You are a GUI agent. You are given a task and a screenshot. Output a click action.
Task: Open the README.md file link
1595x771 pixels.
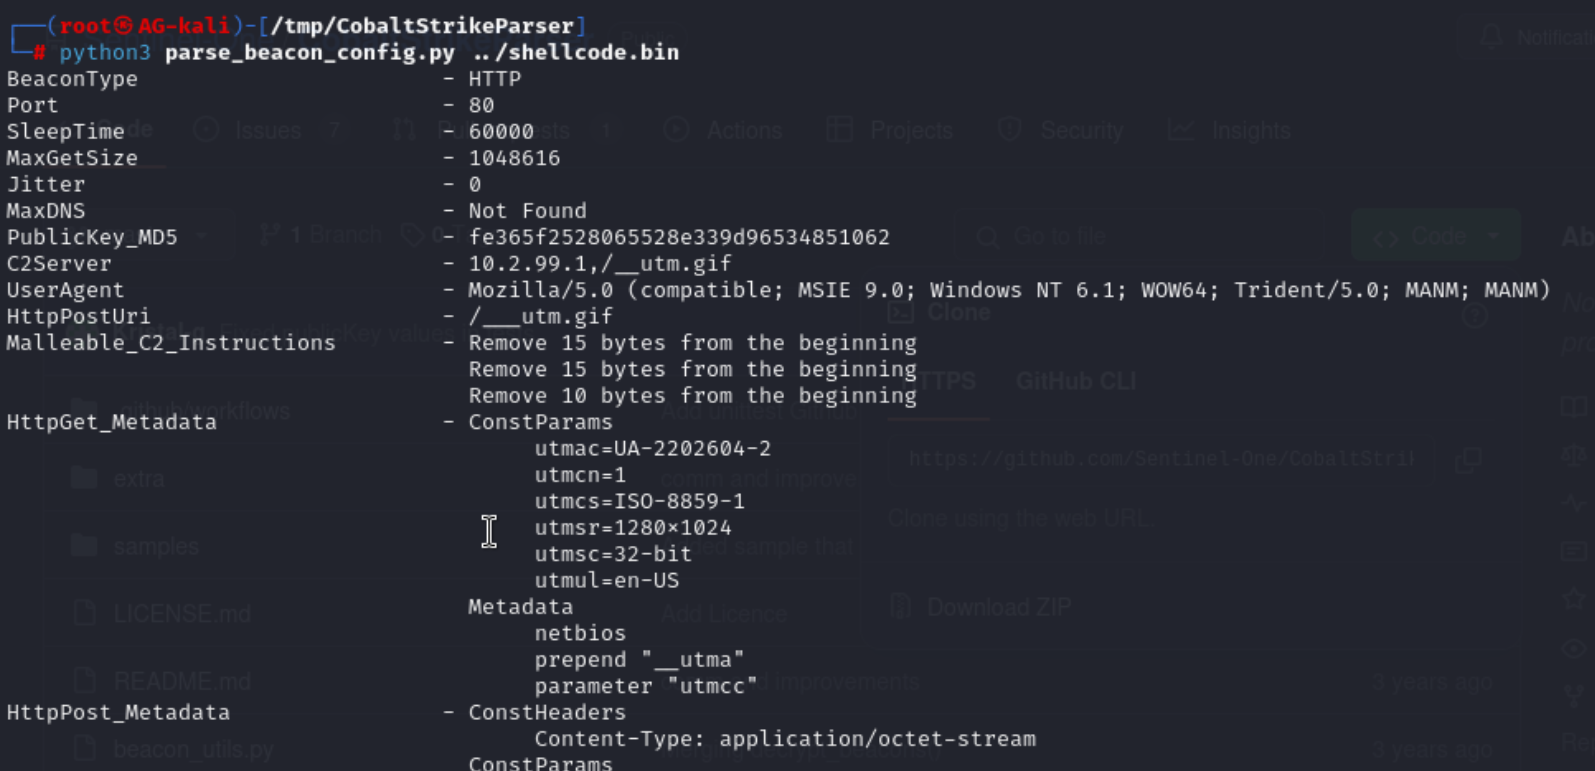tap(182, 681)
